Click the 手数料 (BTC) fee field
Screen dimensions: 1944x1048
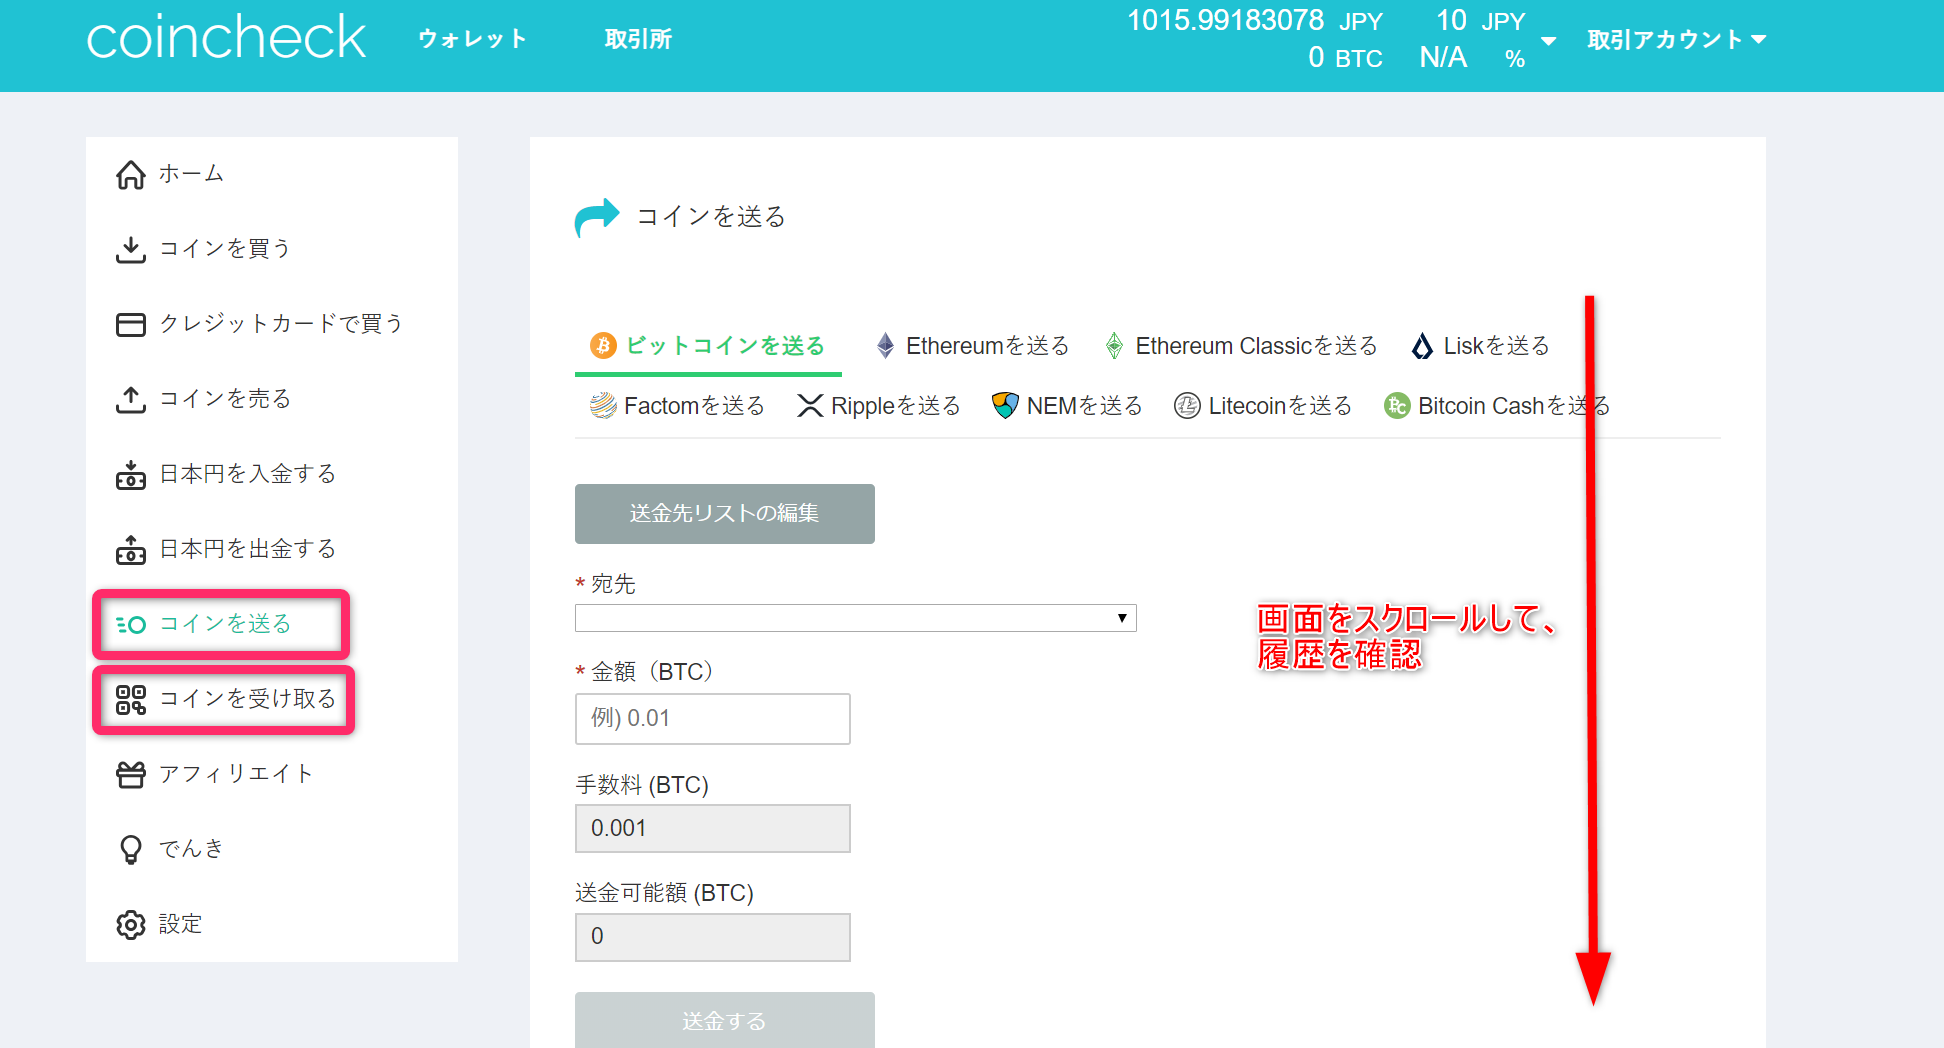713,829
